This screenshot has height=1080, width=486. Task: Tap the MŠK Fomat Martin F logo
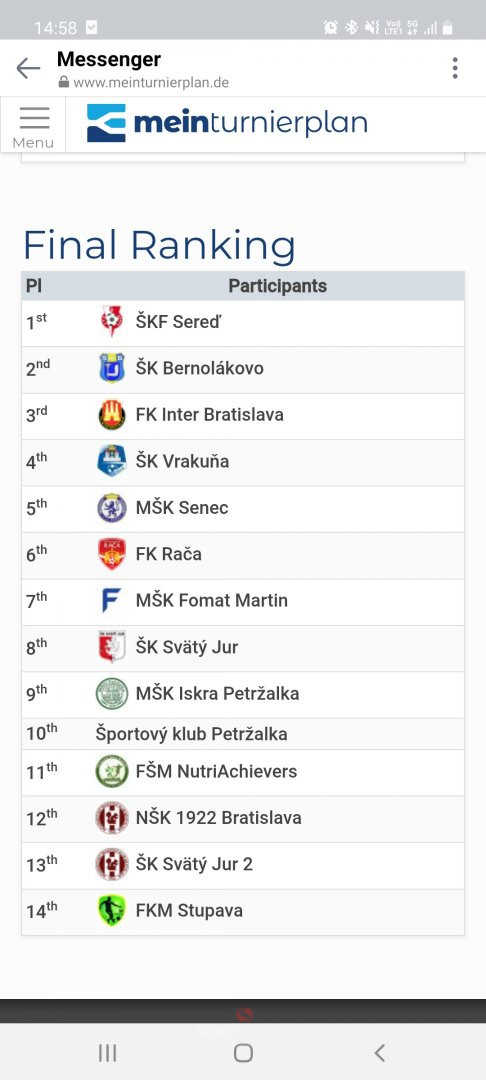(112, 601)
